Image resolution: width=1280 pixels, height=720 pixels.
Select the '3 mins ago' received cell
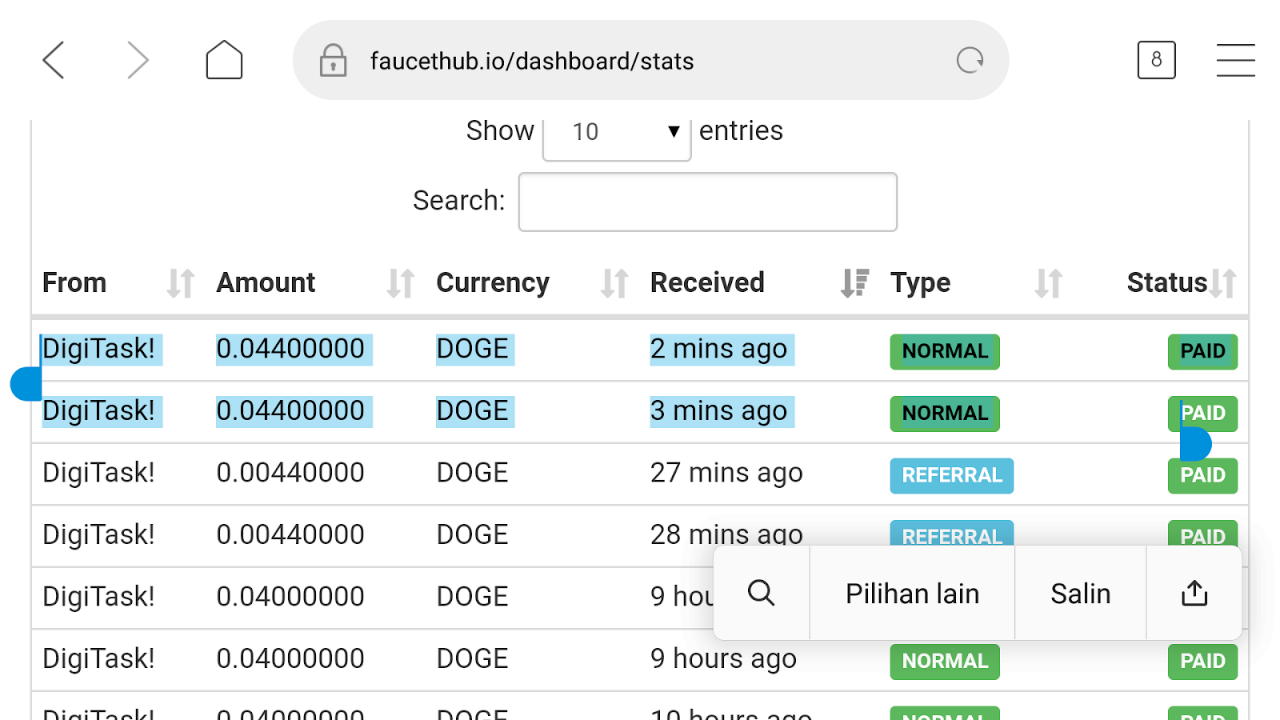tap(719, 411)
